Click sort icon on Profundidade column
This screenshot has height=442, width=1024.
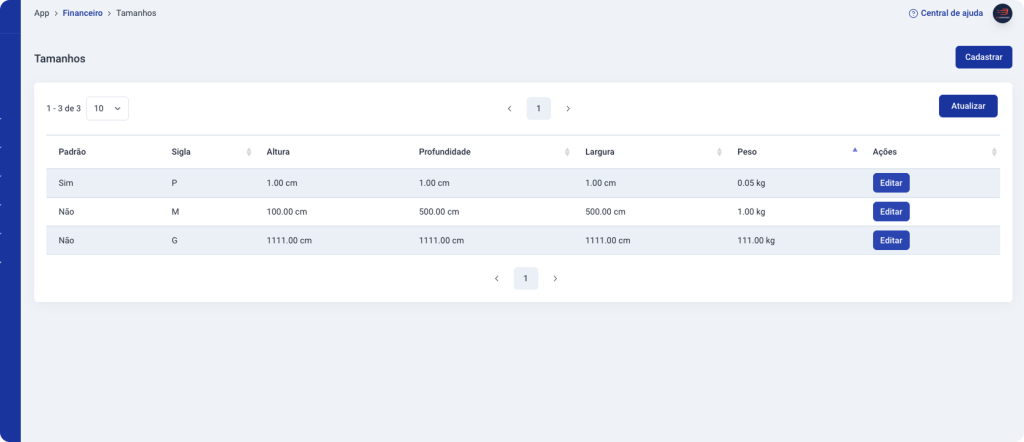point(567,152)
